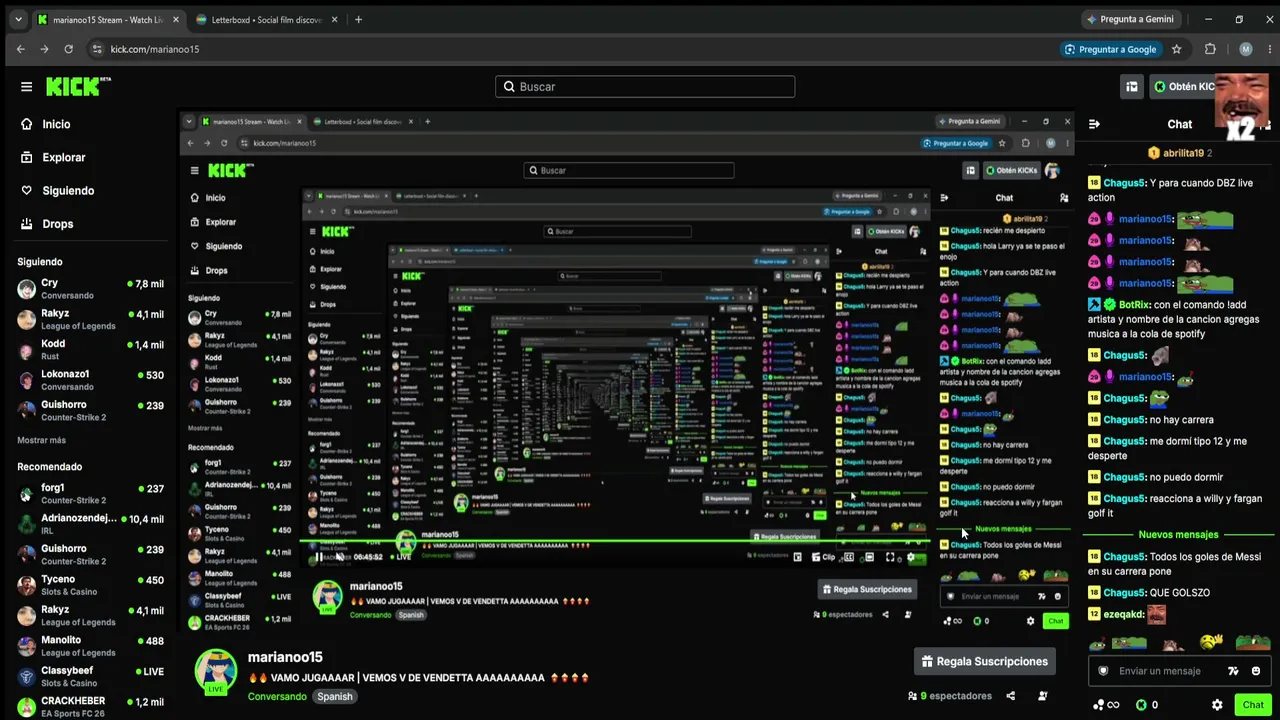The width and height of the screenshot is (1280, 720).
Task: Expand followed channels with Mostrar más
Action: 41,440
